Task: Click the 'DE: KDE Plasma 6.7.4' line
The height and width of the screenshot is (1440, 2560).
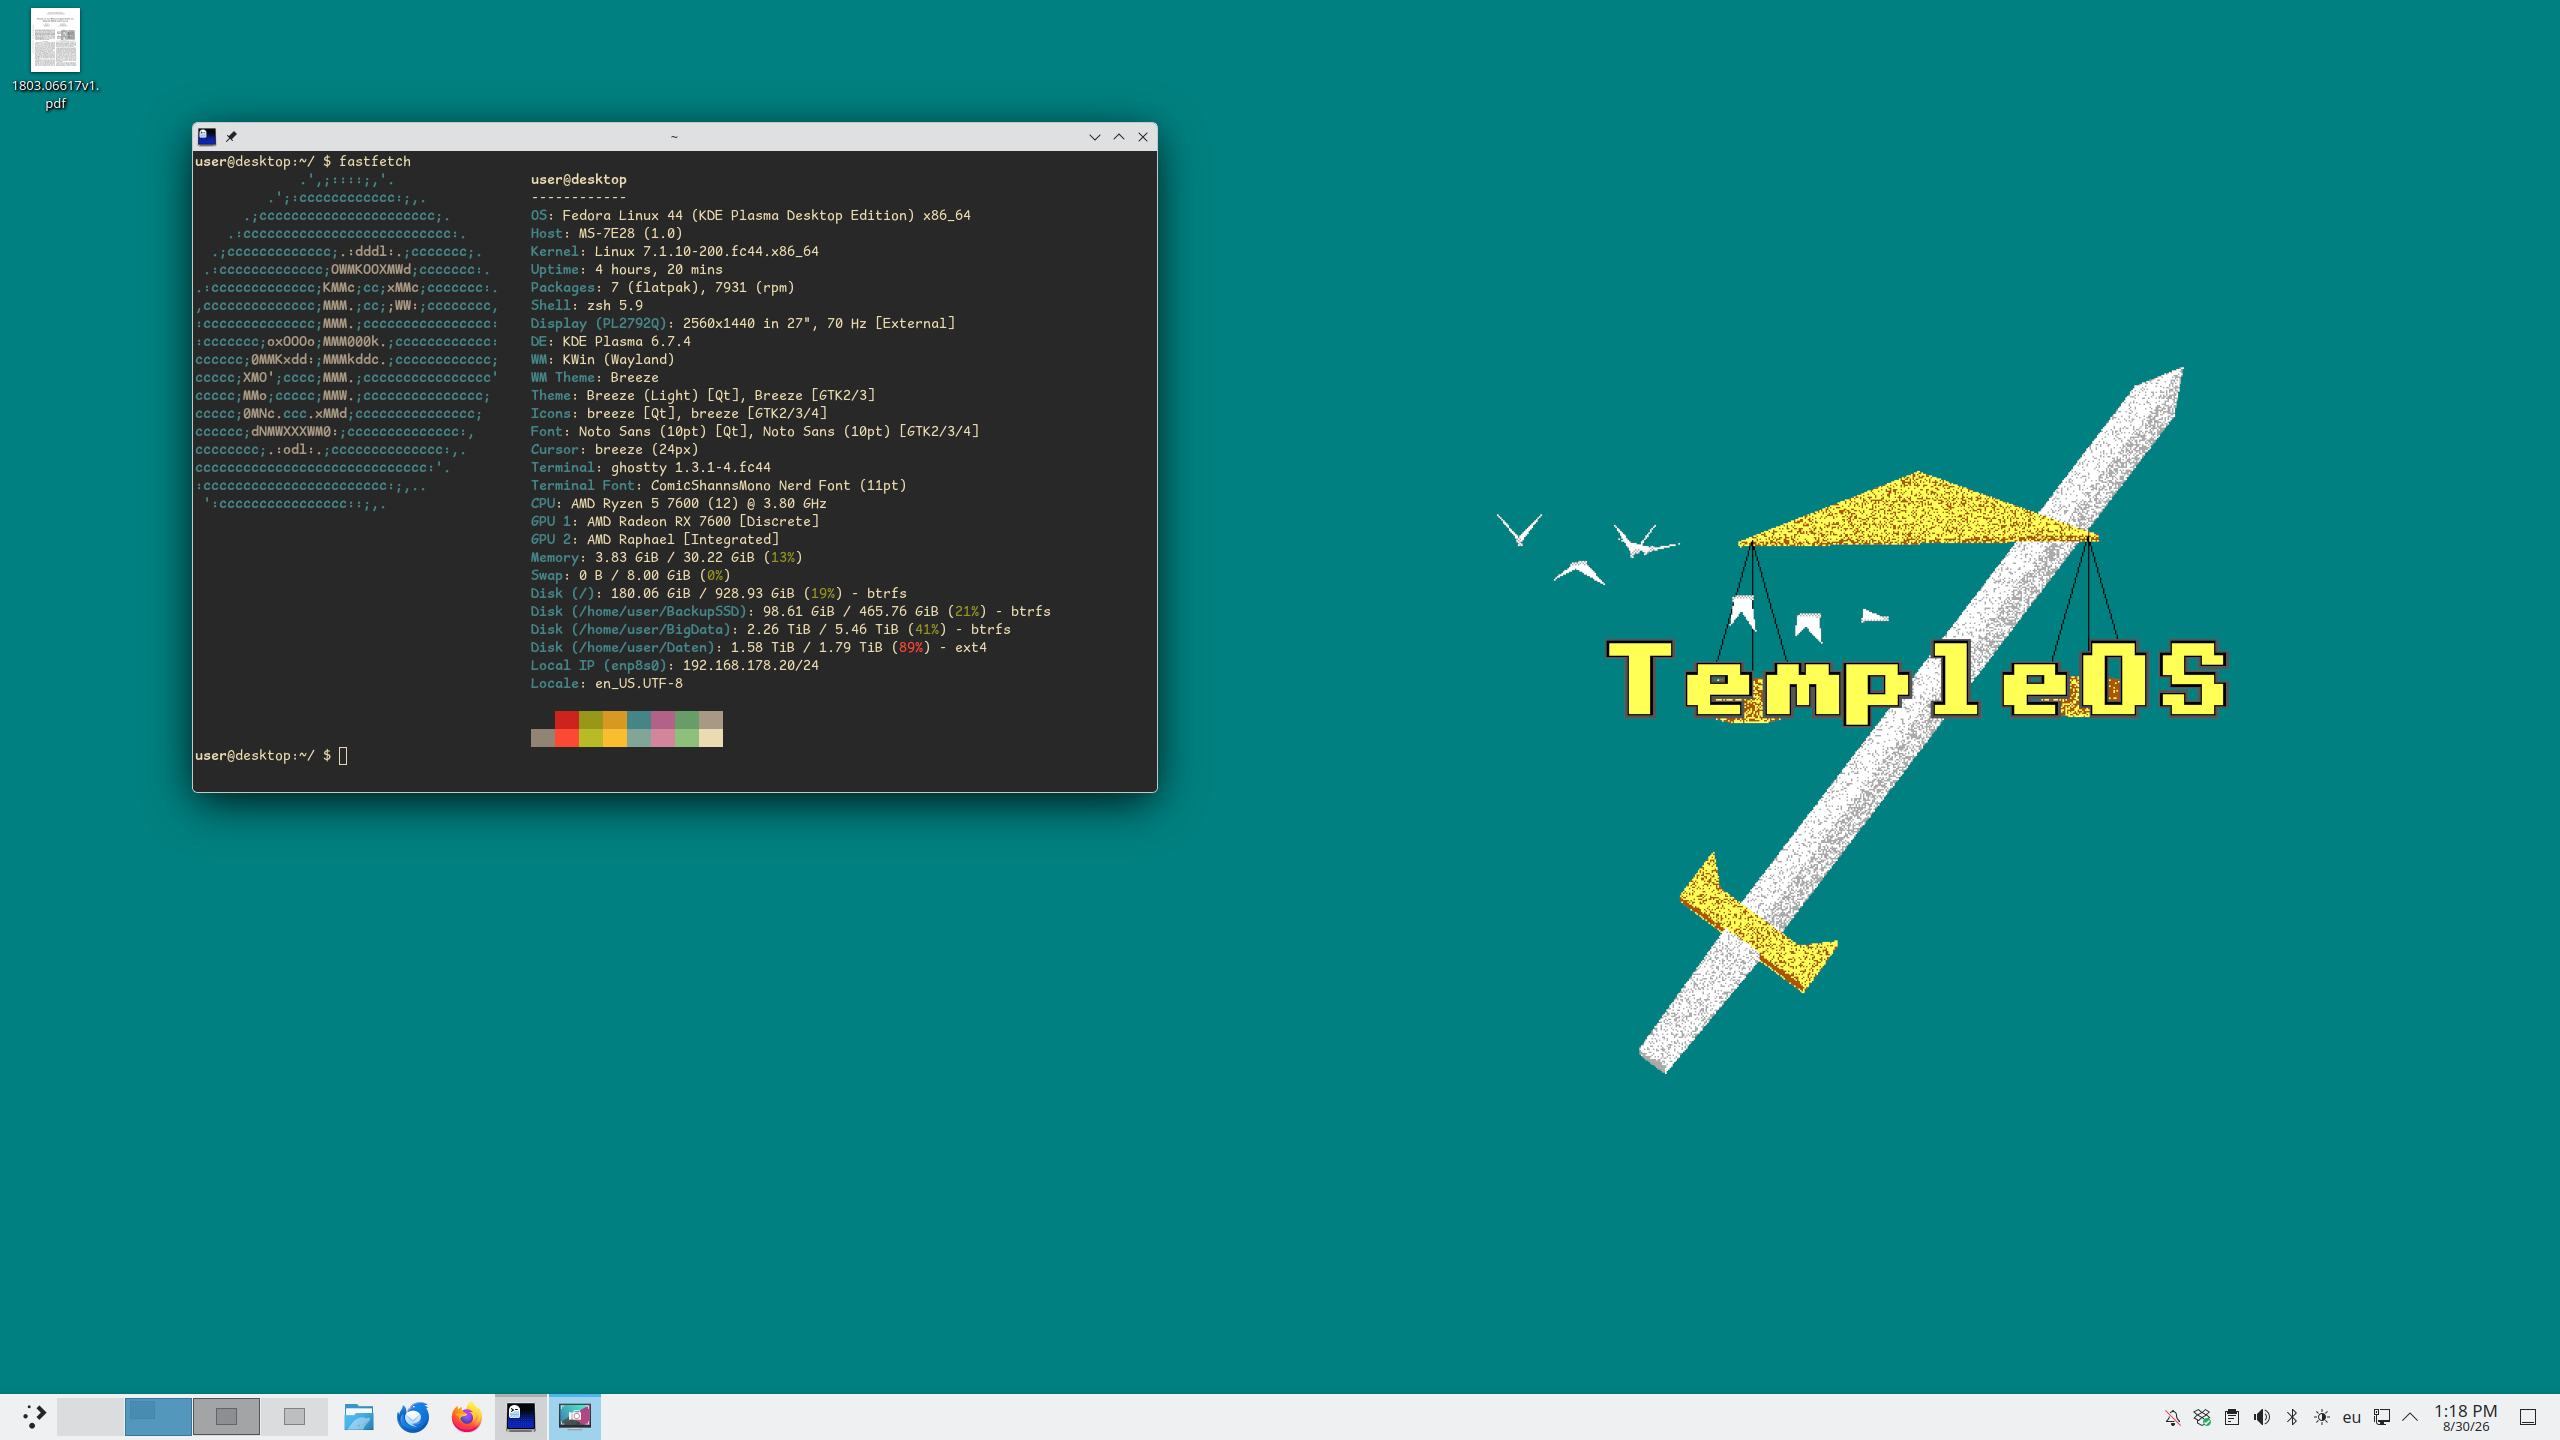Action: [611, 341]
